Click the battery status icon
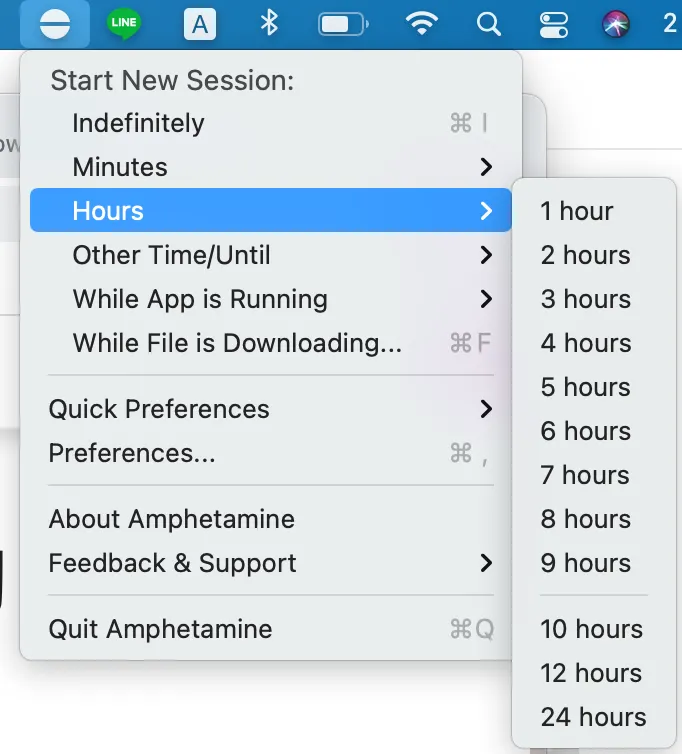The height and width of the screenshot is (754, 682). tap(343, 24)
